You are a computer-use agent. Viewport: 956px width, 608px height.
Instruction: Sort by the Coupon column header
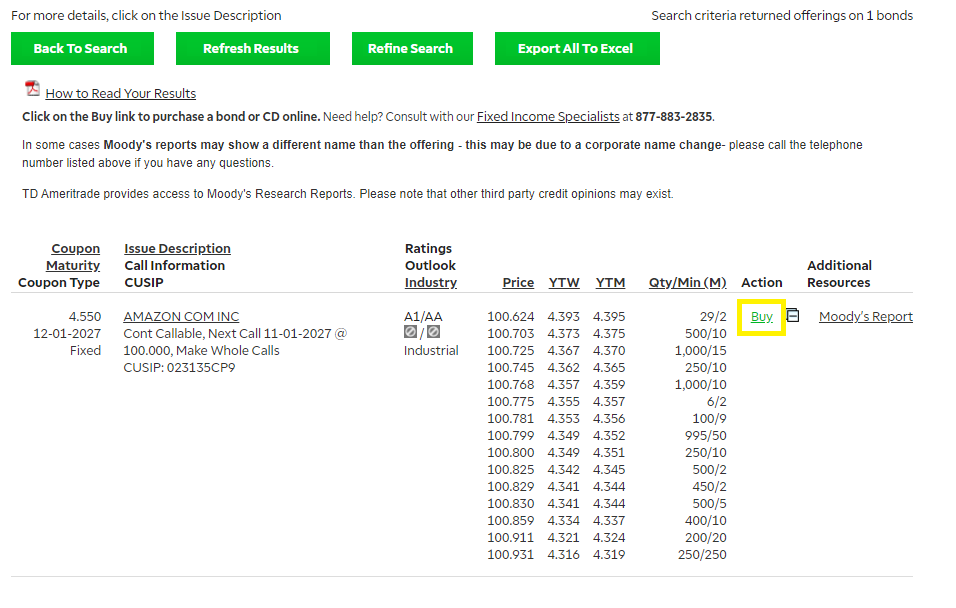76,249
